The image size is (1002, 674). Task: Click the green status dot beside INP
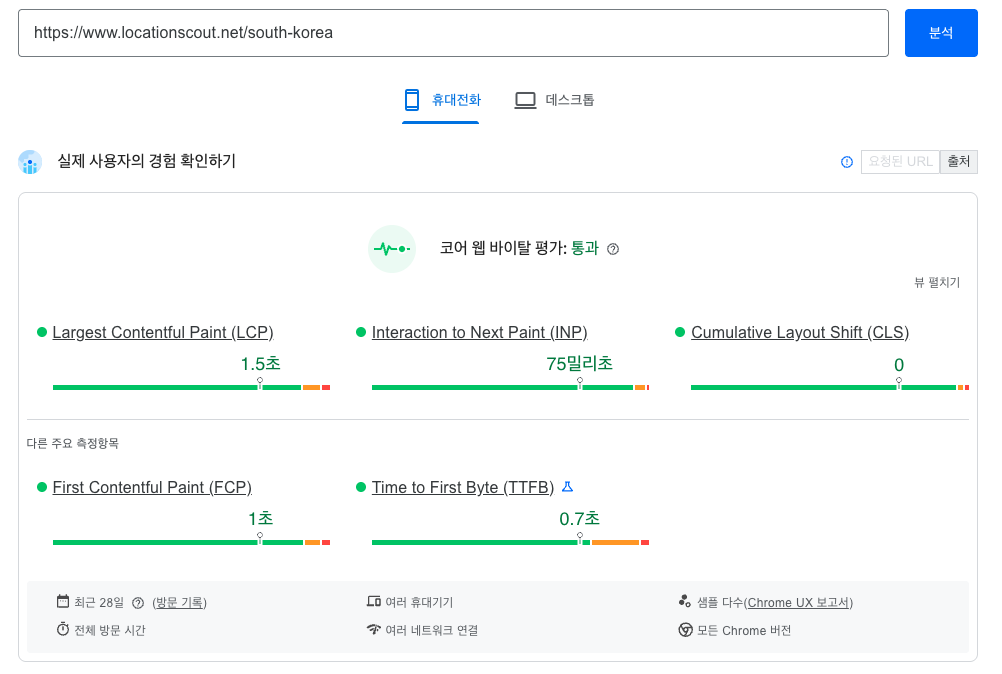(361, 332)
